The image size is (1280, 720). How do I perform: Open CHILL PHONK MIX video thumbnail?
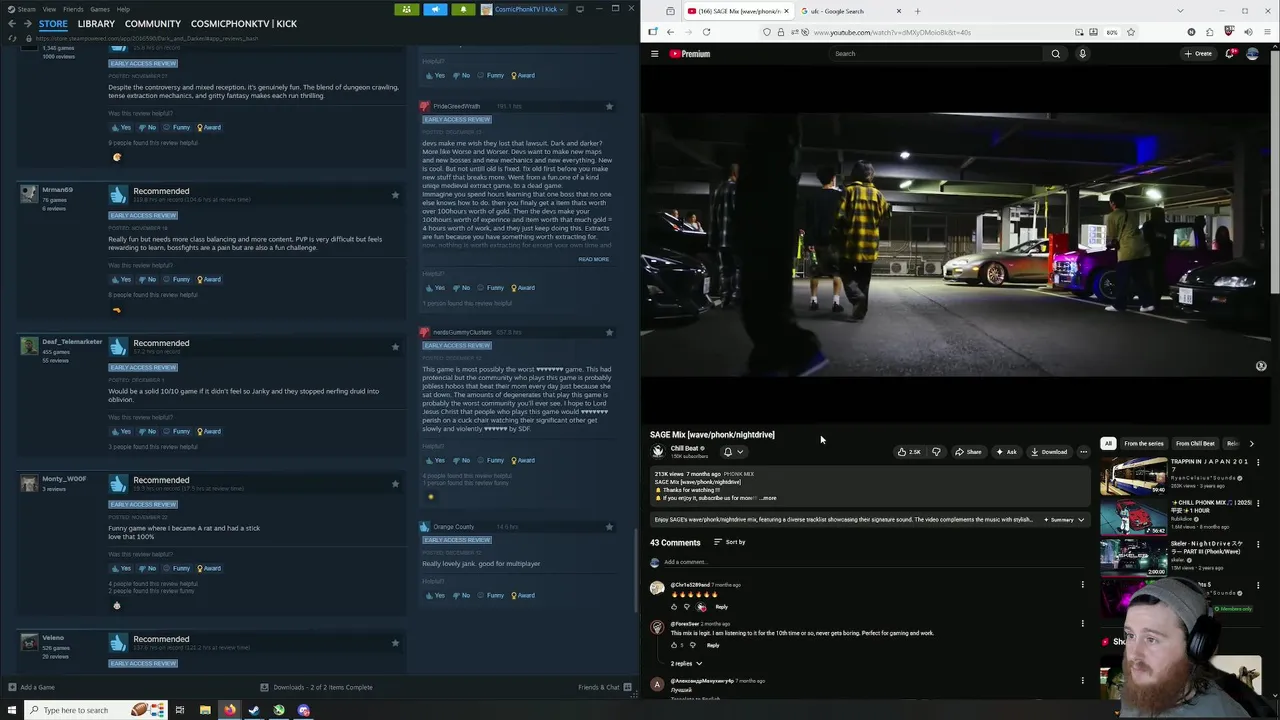(1133, 517)
